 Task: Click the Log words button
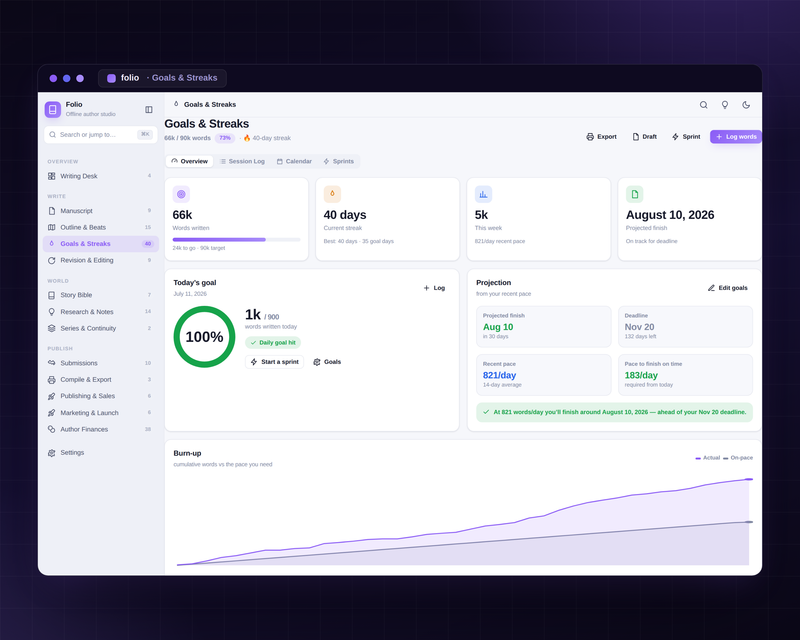point(736,137)
